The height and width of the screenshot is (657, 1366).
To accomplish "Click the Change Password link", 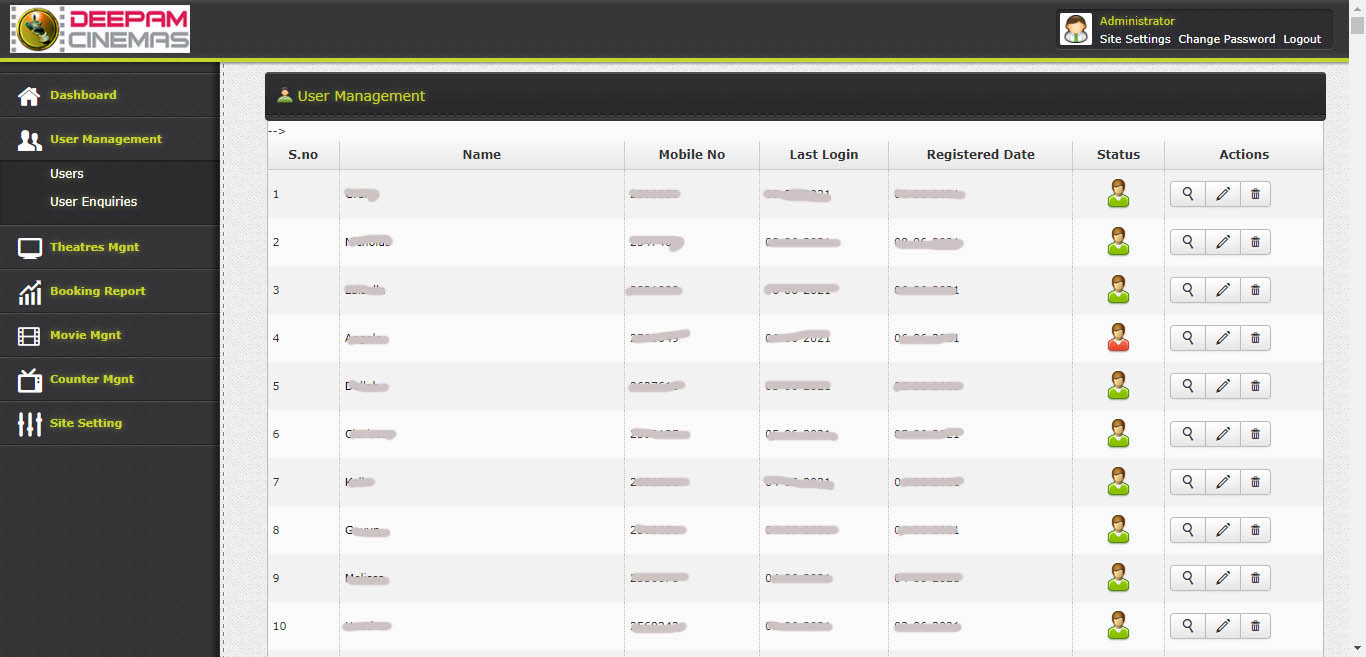I will point(1227,39).
